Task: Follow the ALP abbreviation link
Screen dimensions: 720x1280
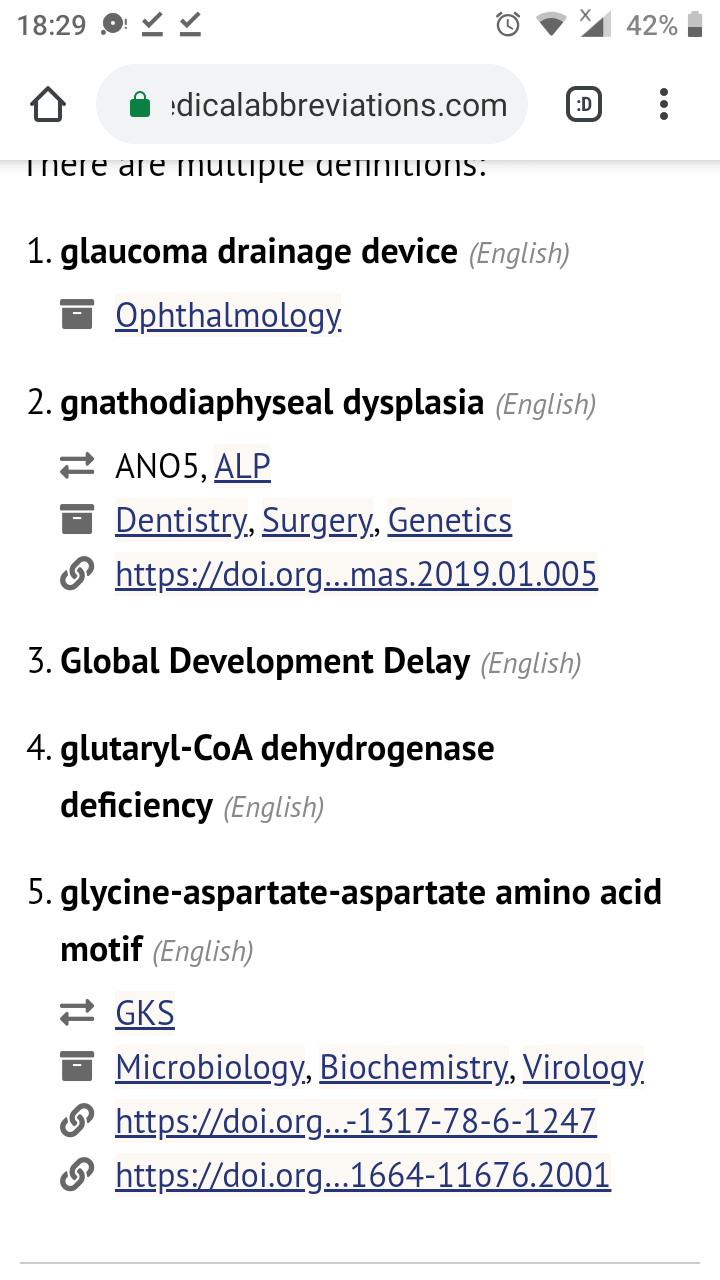Action: point(242,466)
